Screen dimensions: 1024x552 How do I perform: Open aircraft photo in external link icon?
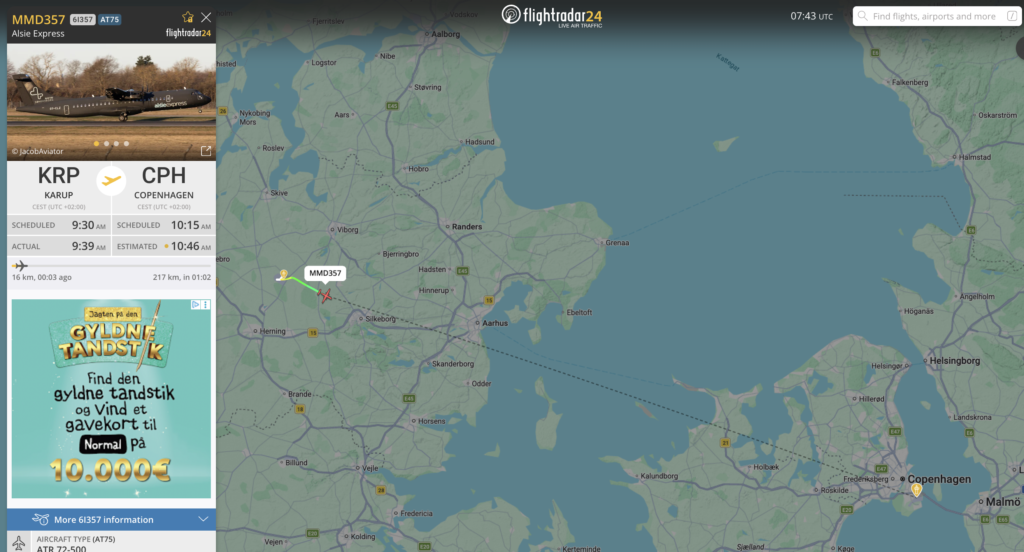pyautogui.click(x=206, y=151)
